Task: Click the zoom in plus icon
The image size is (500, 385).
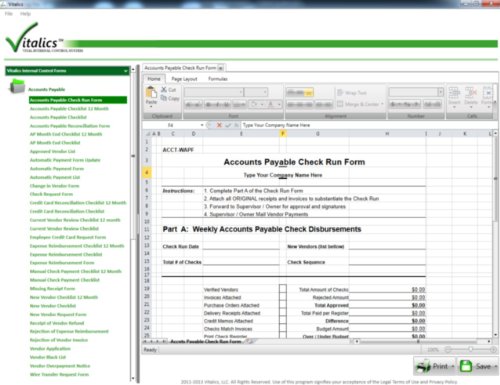Action: tap(493, 349)
